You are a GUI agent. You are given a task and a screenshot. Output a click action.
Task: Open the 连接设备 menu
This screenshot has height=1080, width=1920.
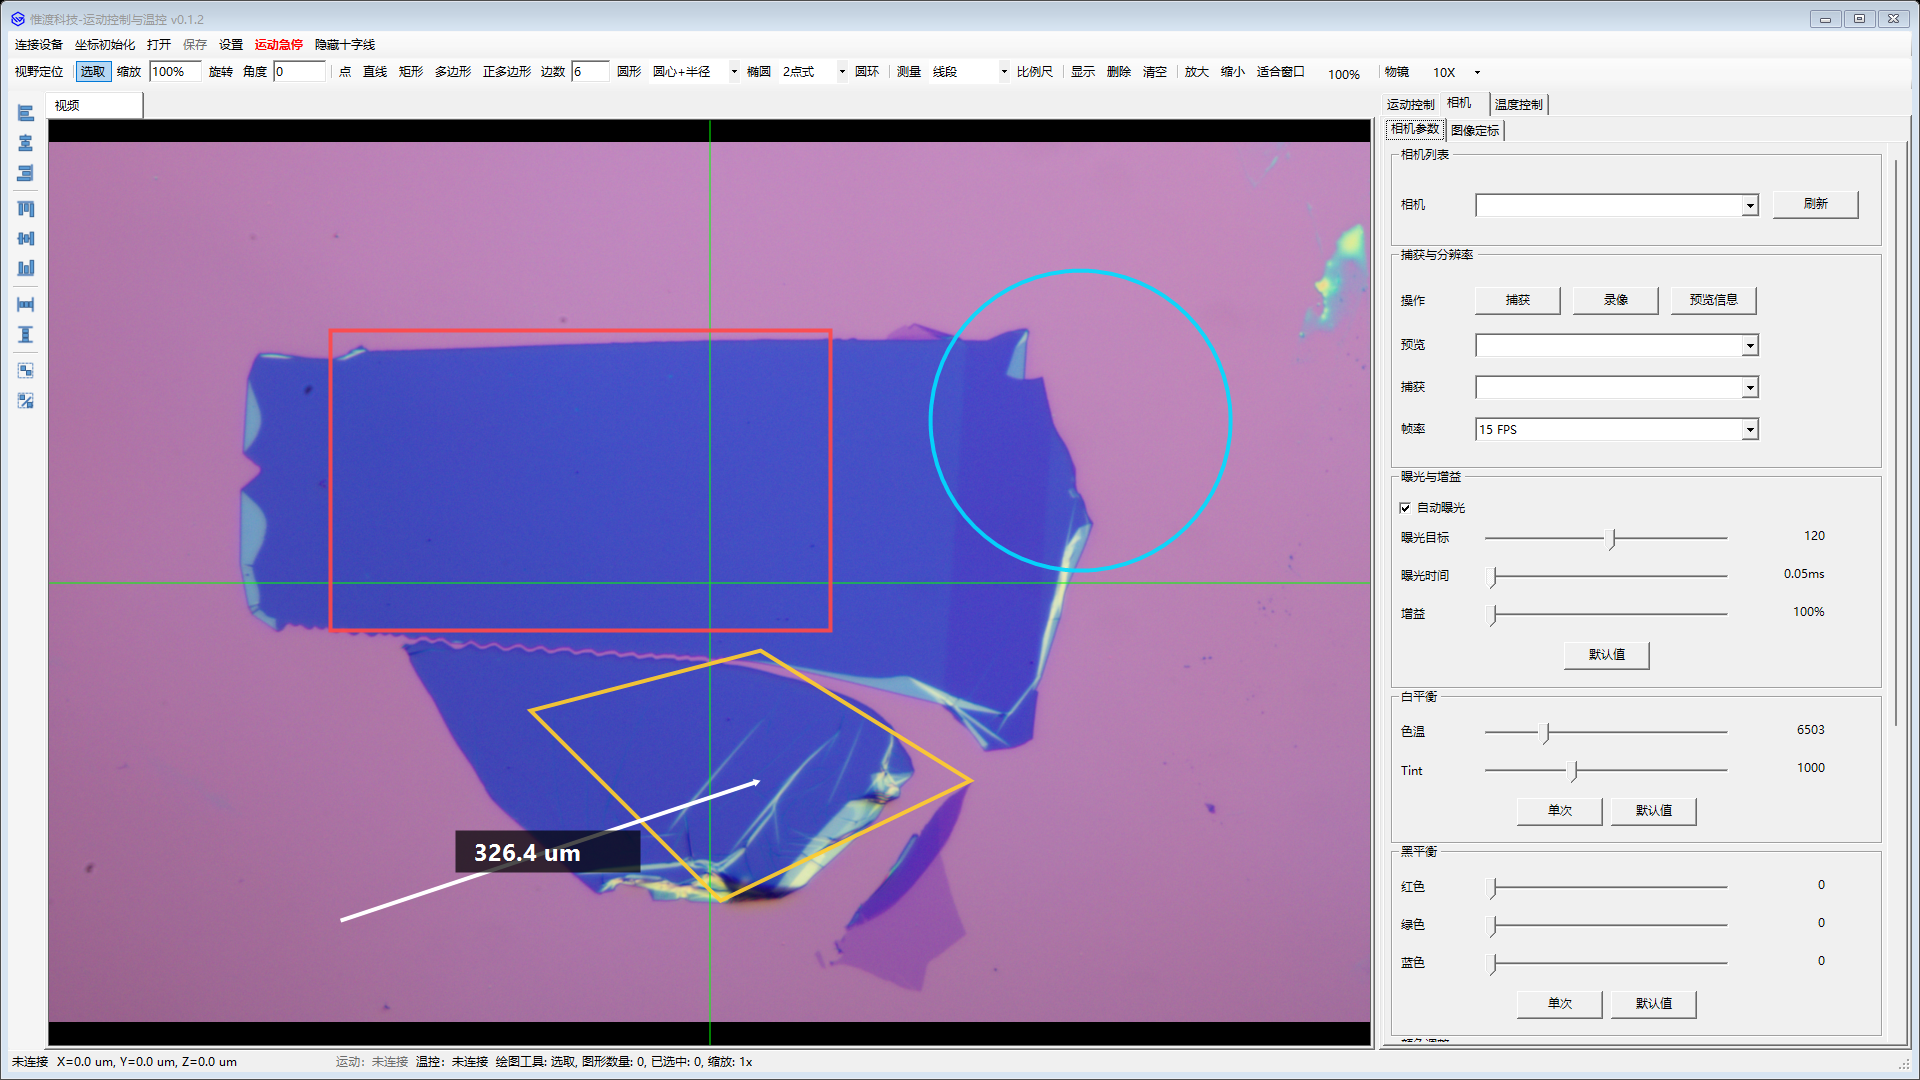(x=39, y=44)
